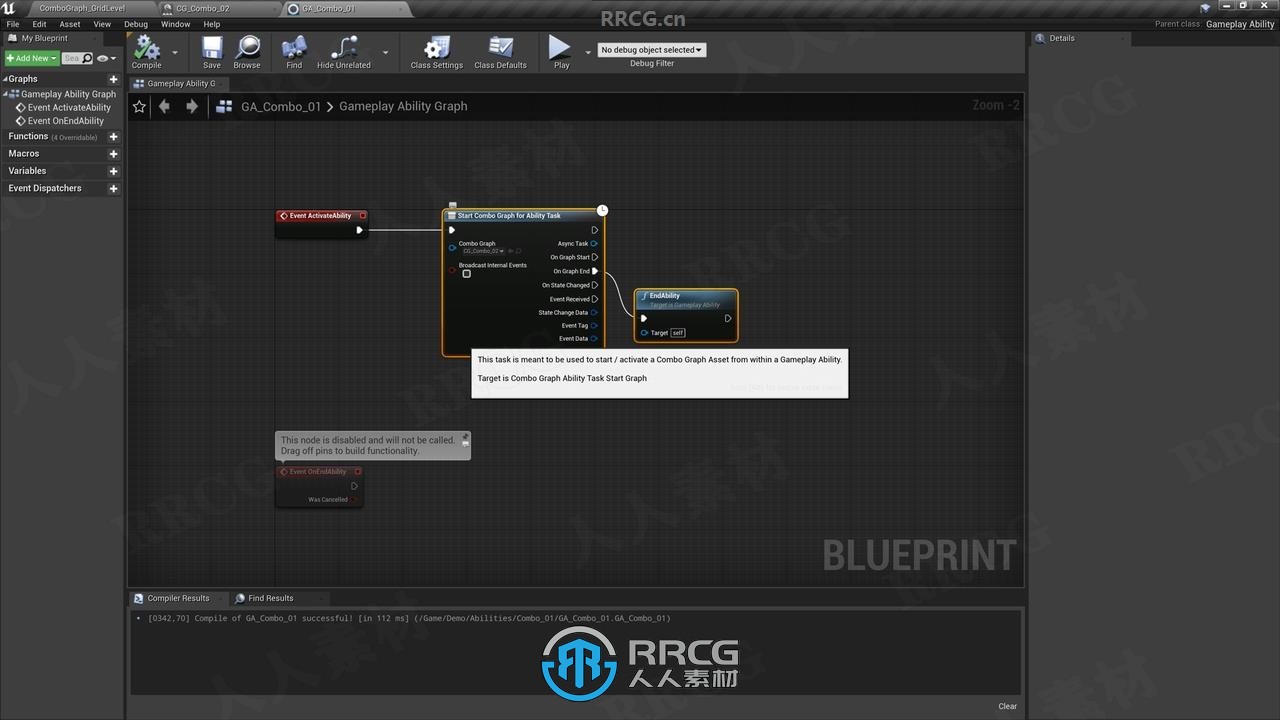This screenshot has width=1280, height=720.
Task: Select the Compiler Results tab
Action: [178, 598]
